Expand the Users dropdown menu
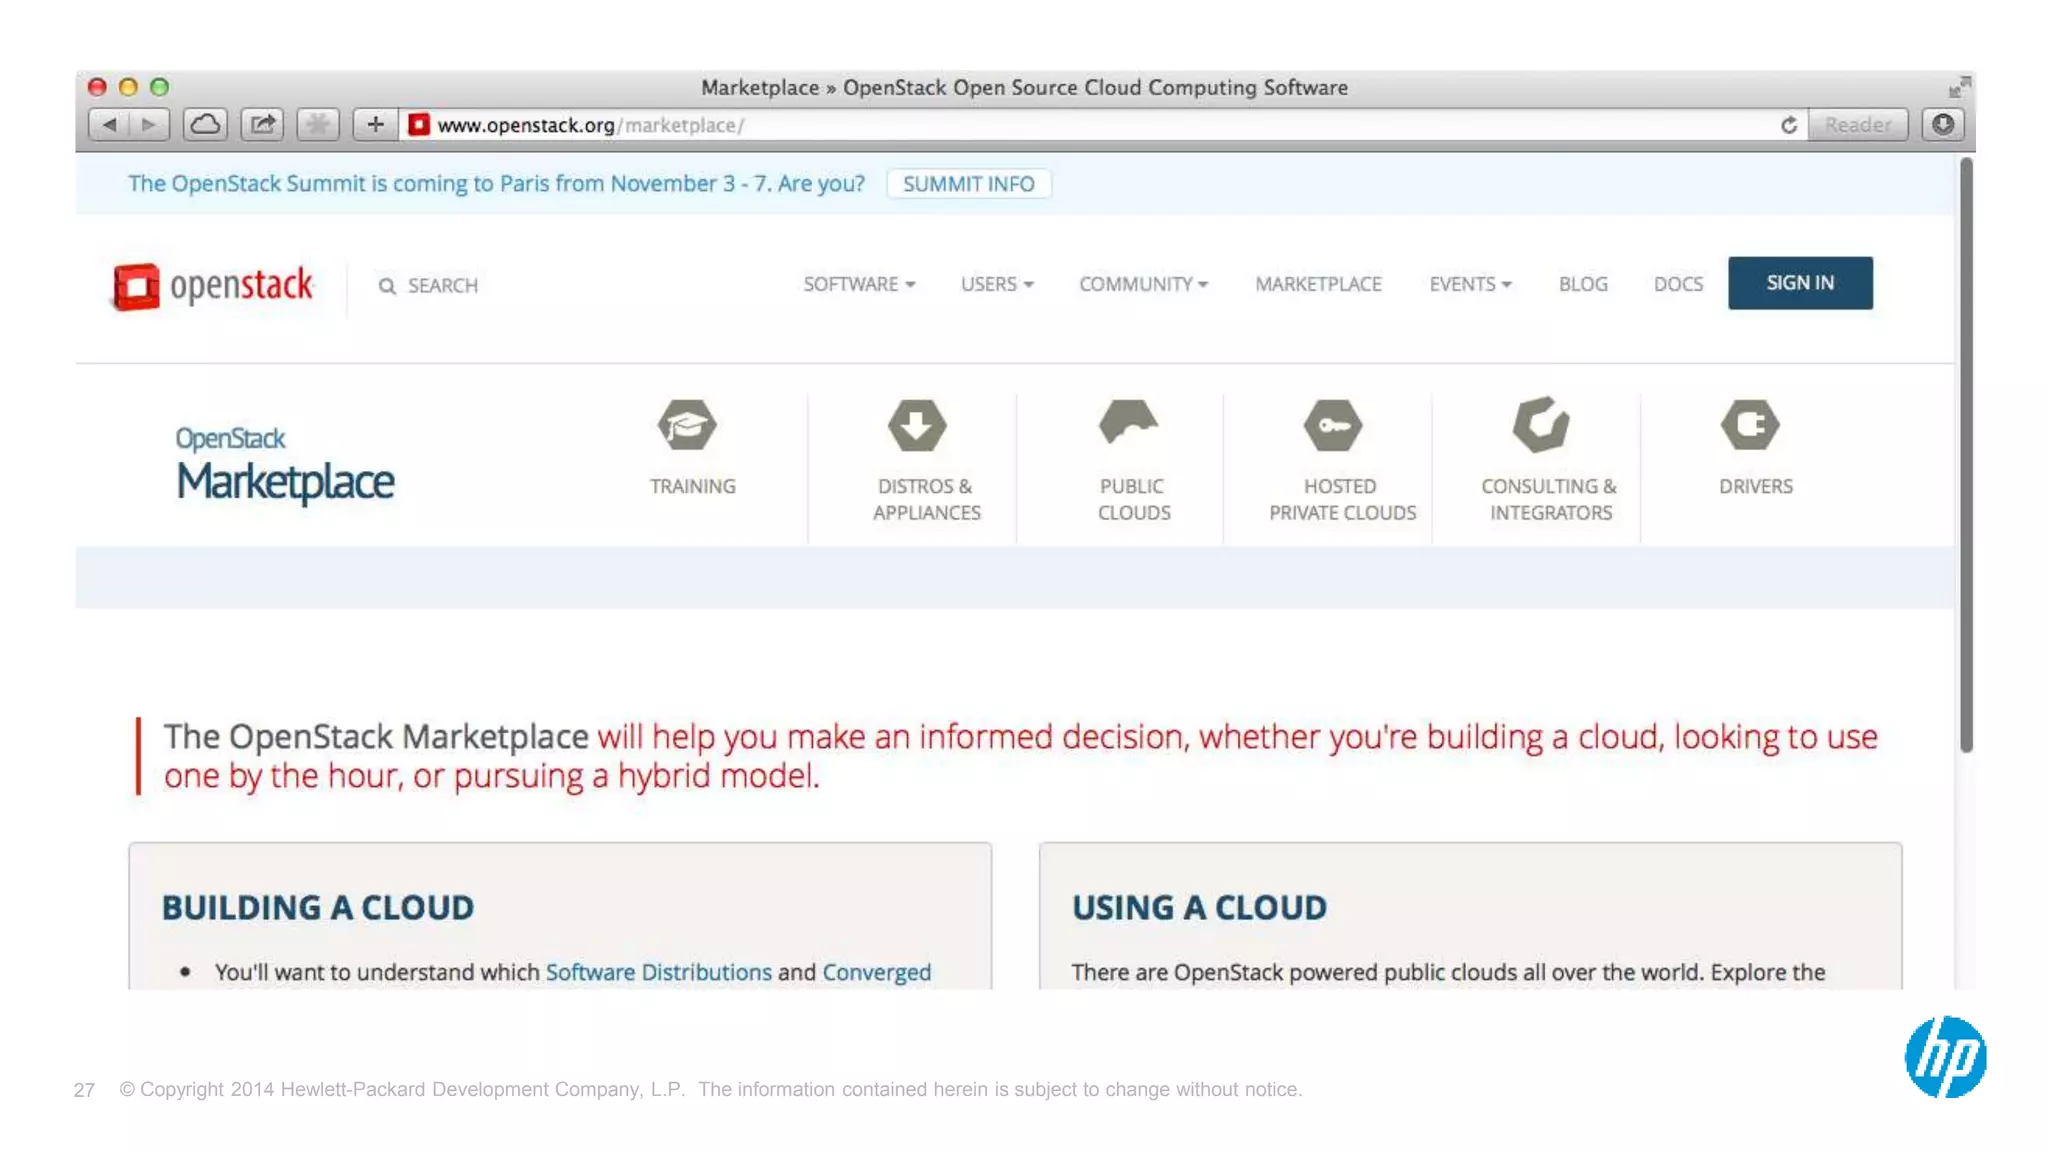This screenshot has width=2048, height=1152. click(996, 284)
